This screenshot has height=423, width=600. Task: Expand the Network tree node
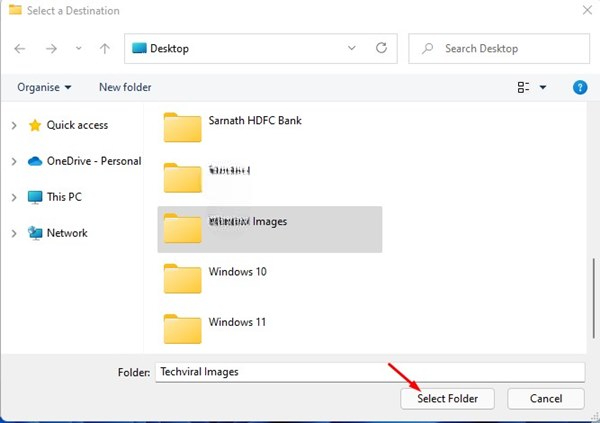[14, 234]
